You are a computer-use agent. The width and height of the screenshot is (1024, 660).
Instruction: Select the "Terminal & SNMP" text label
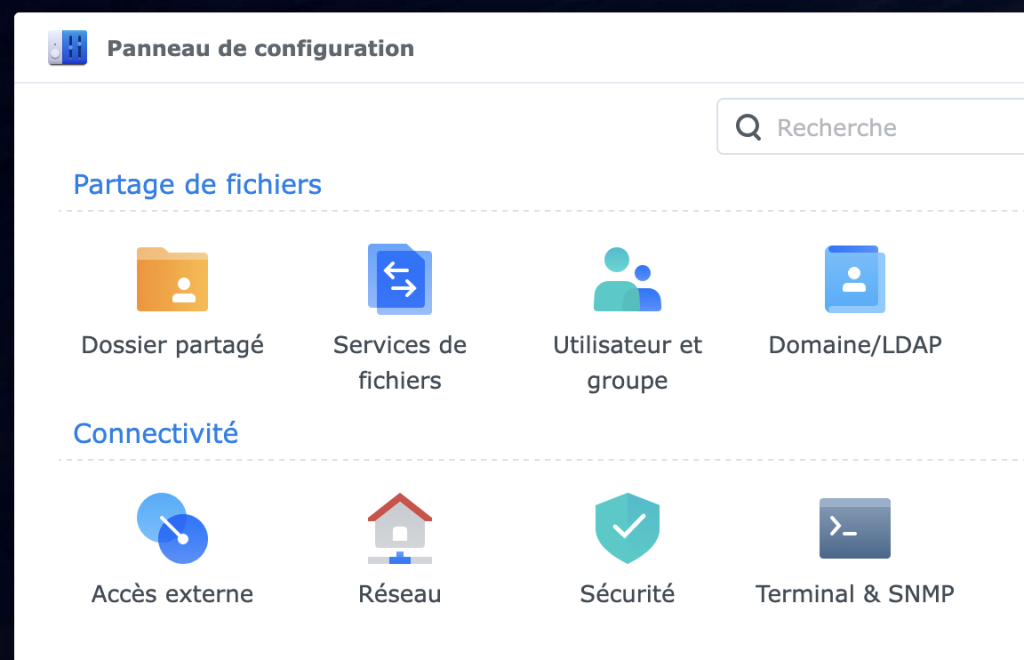[855, 594]
